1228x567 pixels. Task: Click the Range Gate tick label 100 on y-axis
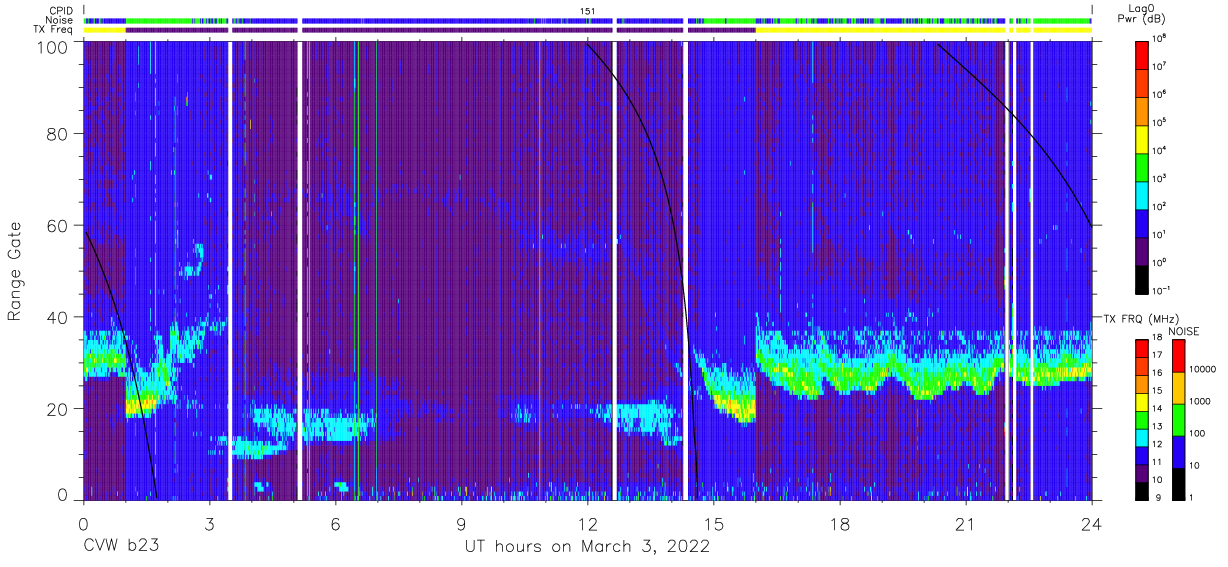click(52, 47)
